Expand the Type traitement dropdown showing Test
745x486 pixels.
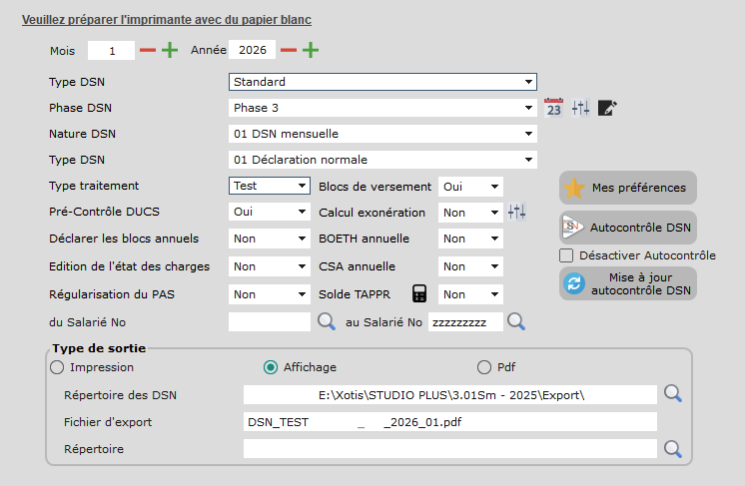coord(270,186)
